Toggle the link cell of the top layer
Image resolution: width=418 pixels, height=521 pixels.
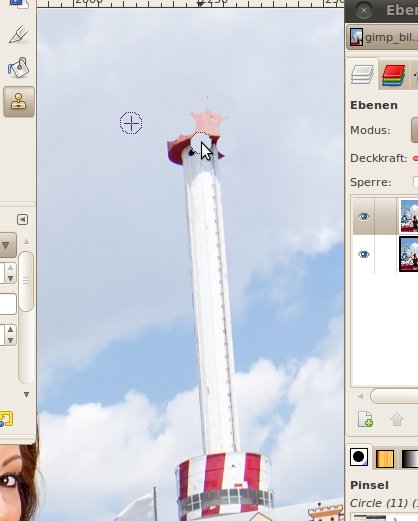click(386, 216)
